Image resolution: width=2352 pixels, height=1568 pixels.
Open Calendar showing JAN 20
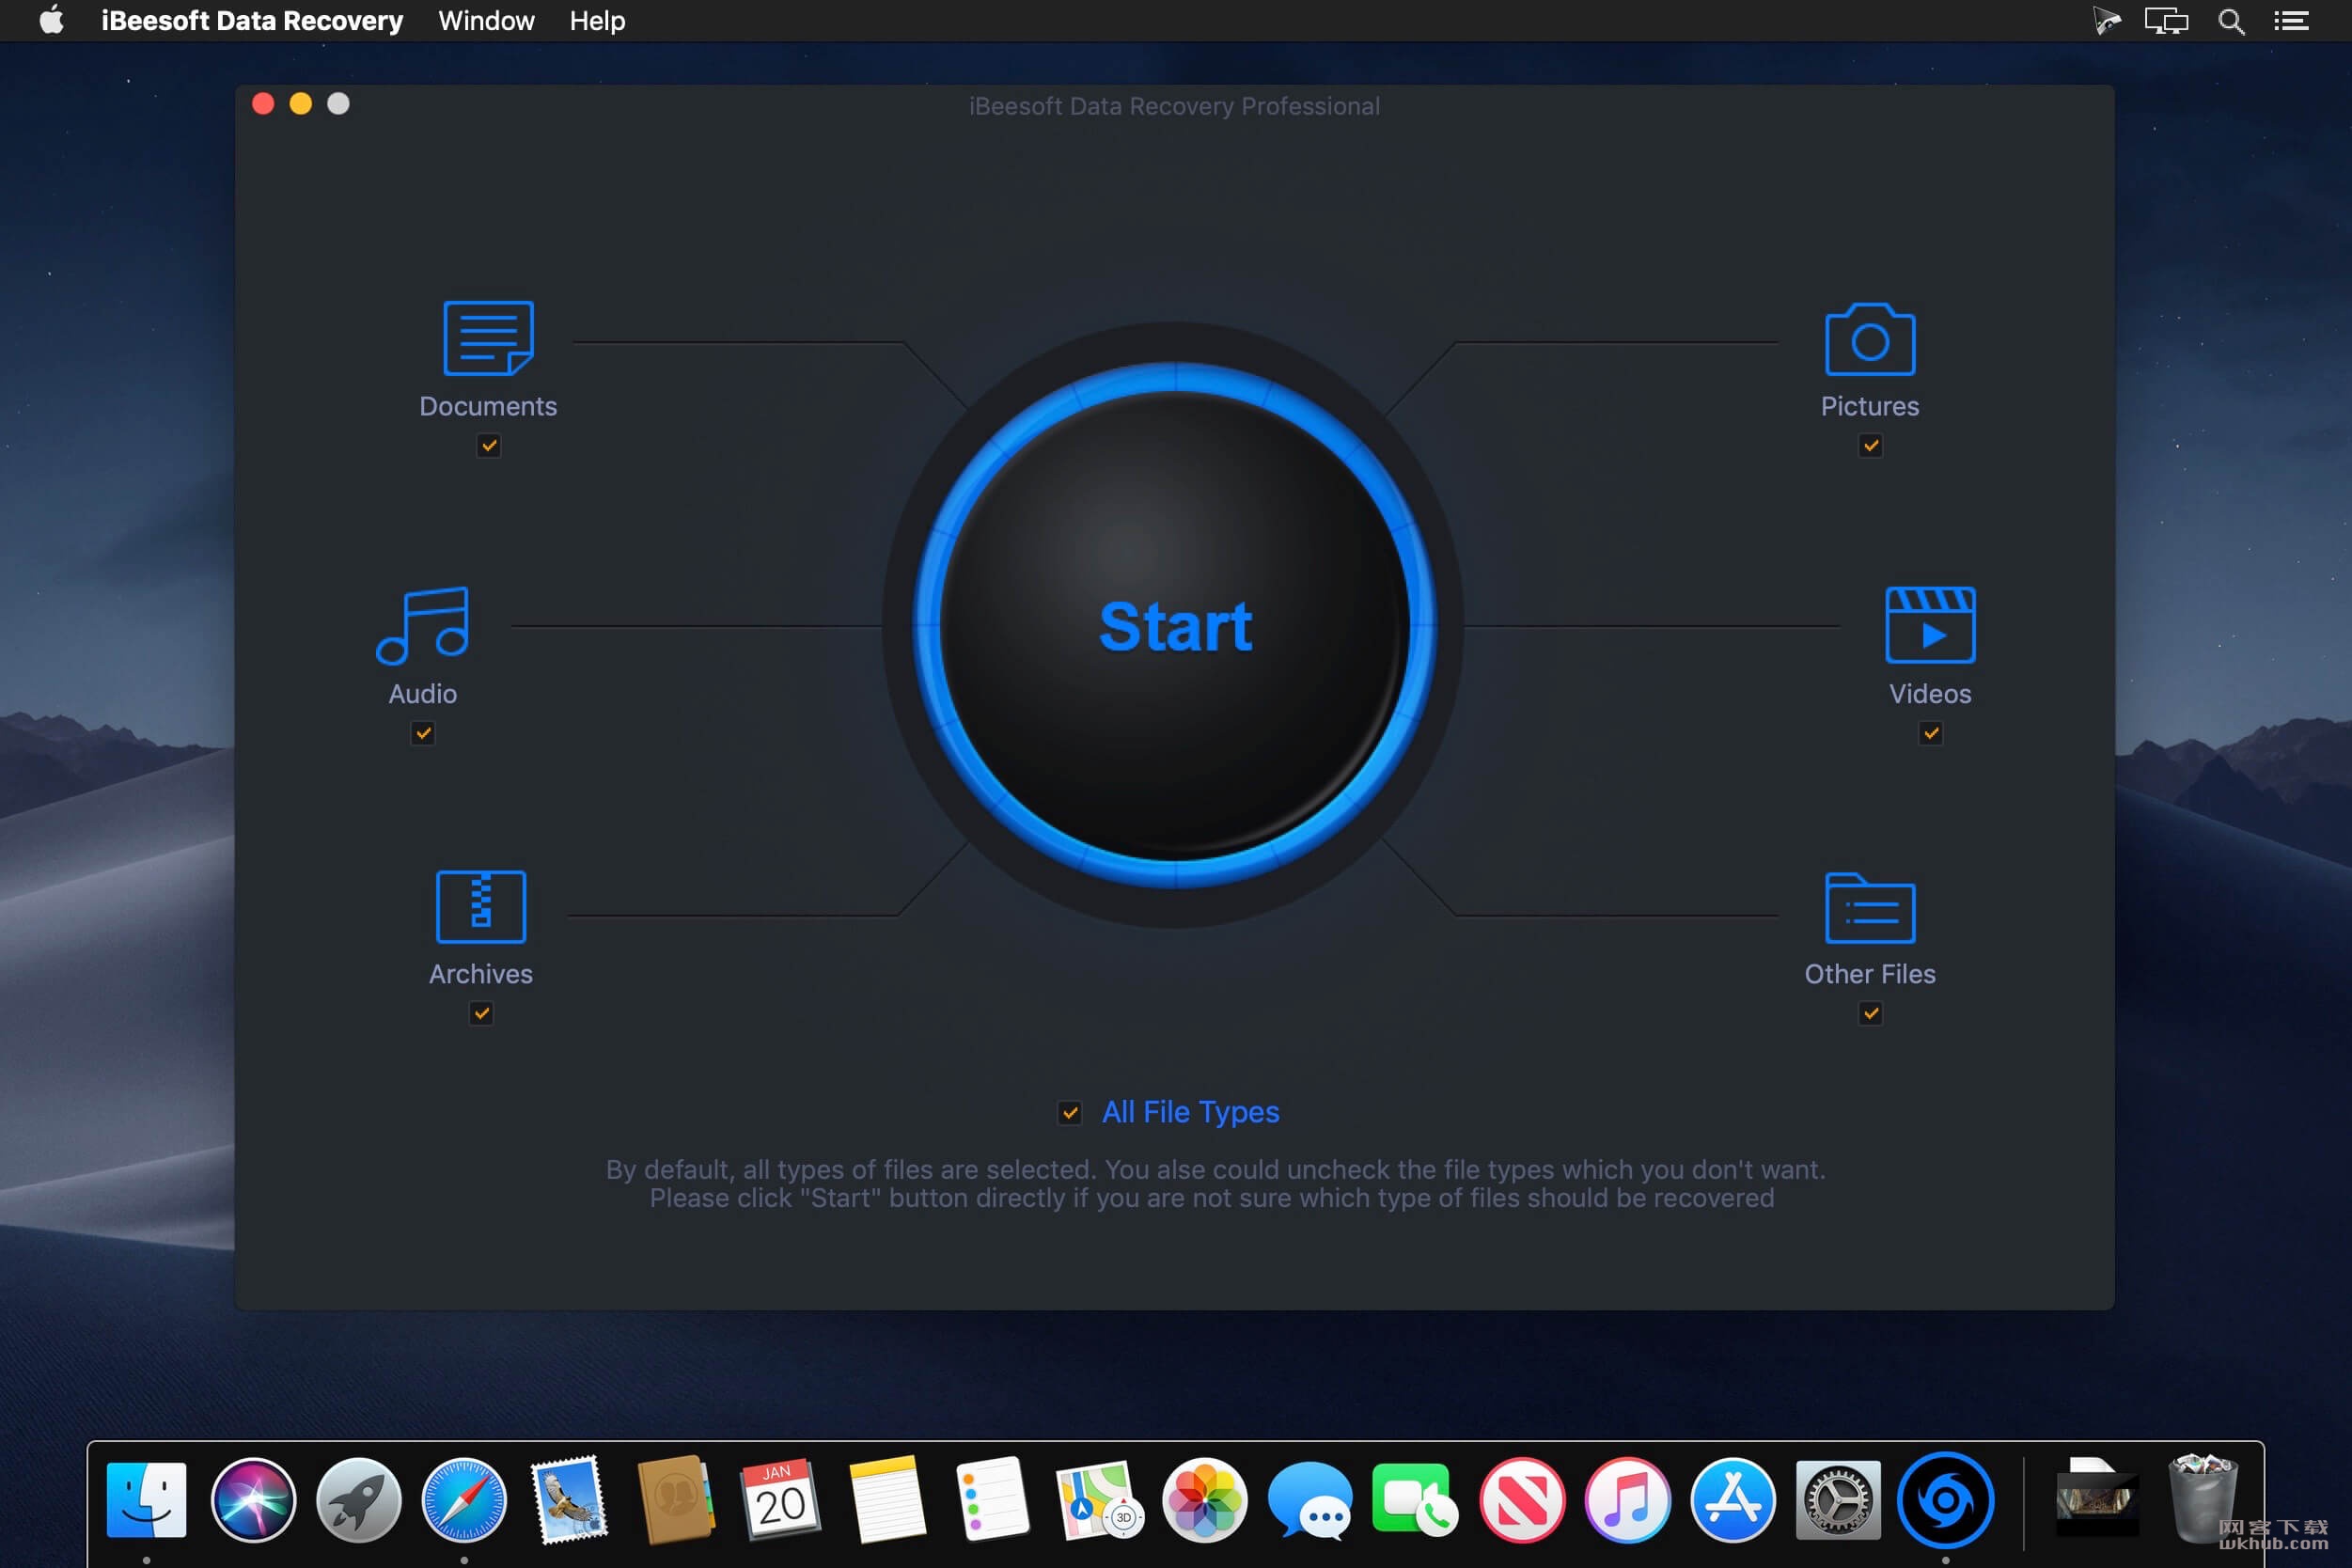tap(781, 1500)
